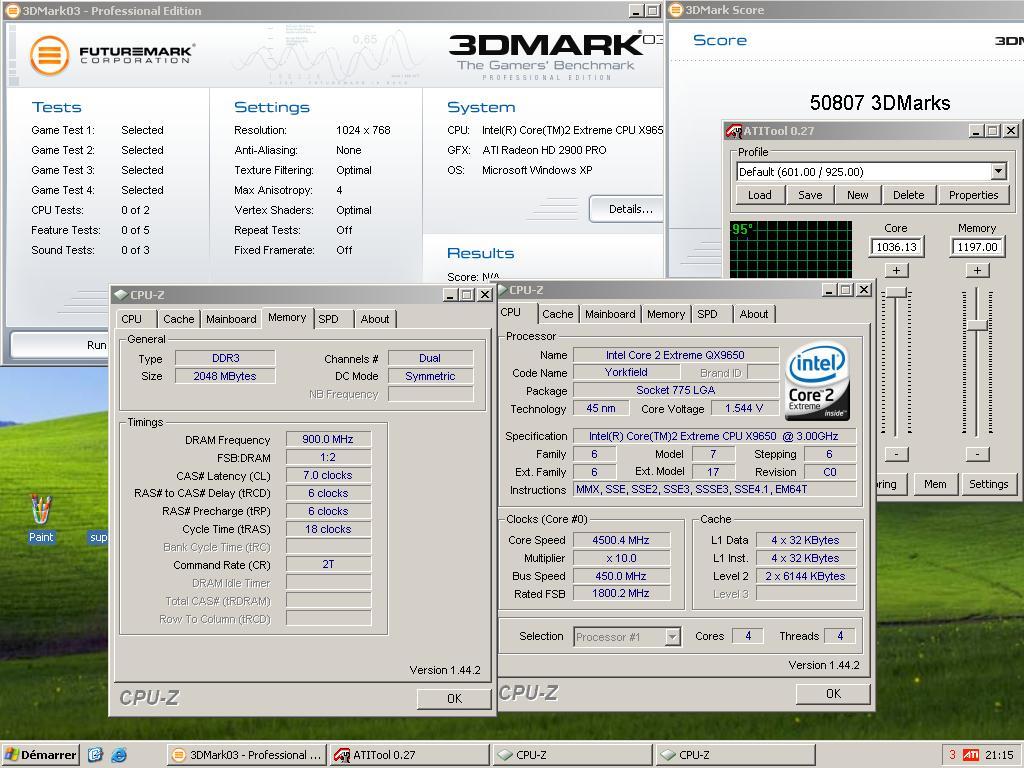Switch to second CPU-Z taskbar item
Viewport: 1024px width, 768px height.
coord(735,755)
